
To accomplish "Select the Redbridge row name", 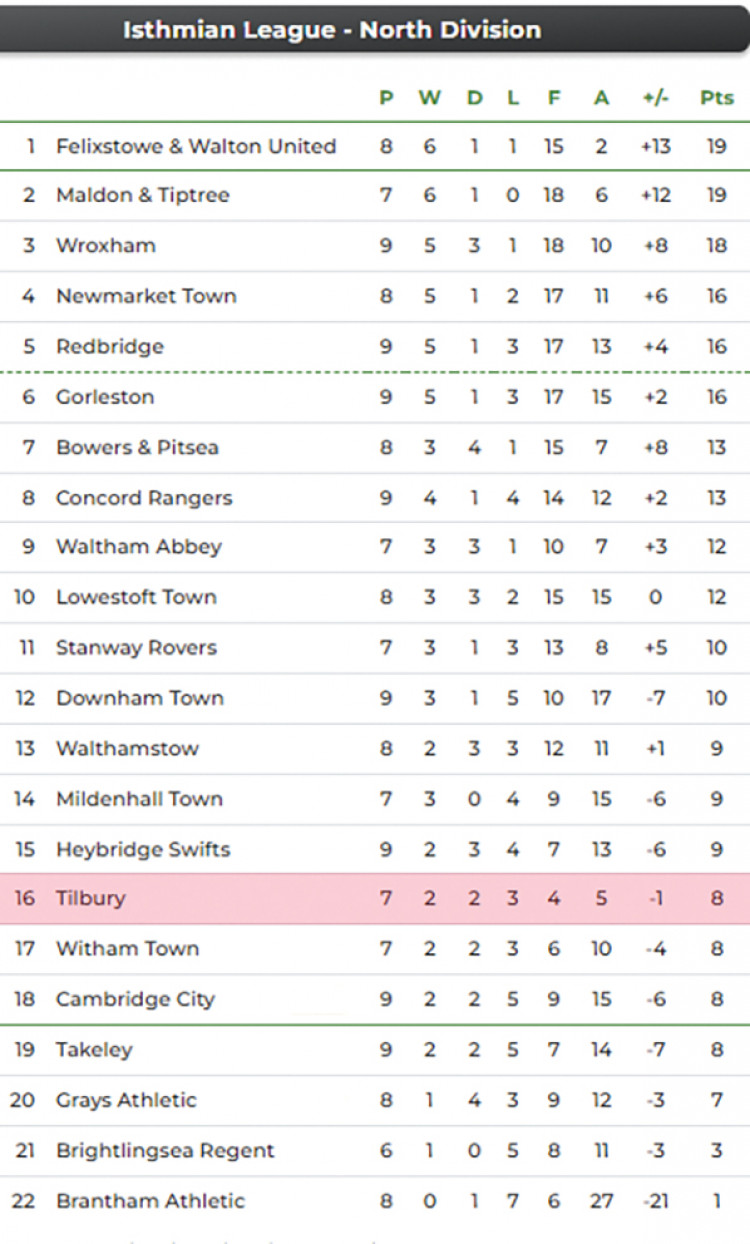I will point(110,346).
